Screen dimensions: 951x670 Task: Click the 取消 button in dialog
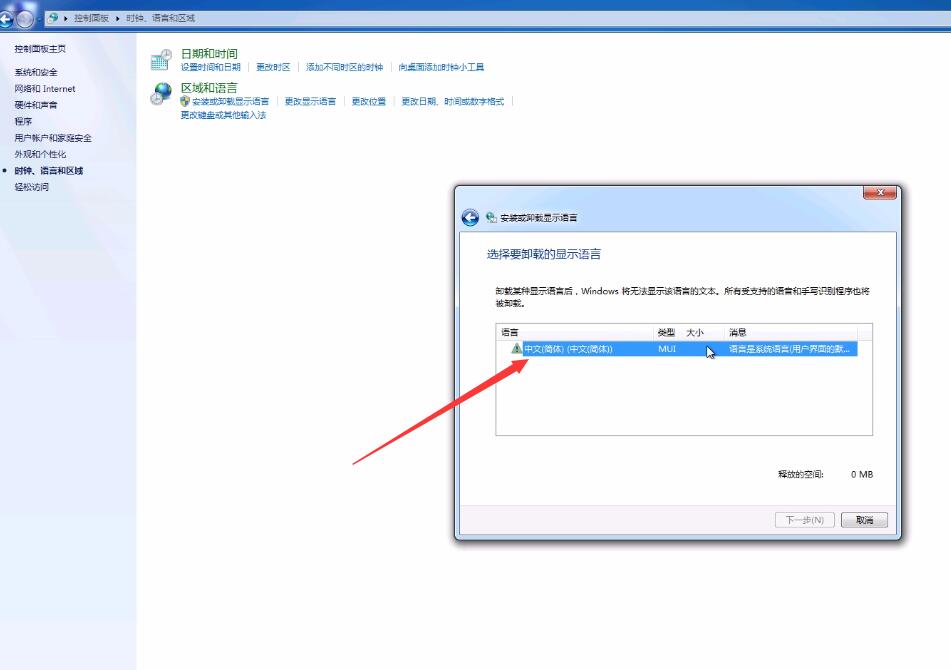pyautogui.click(x=864, y=520)
